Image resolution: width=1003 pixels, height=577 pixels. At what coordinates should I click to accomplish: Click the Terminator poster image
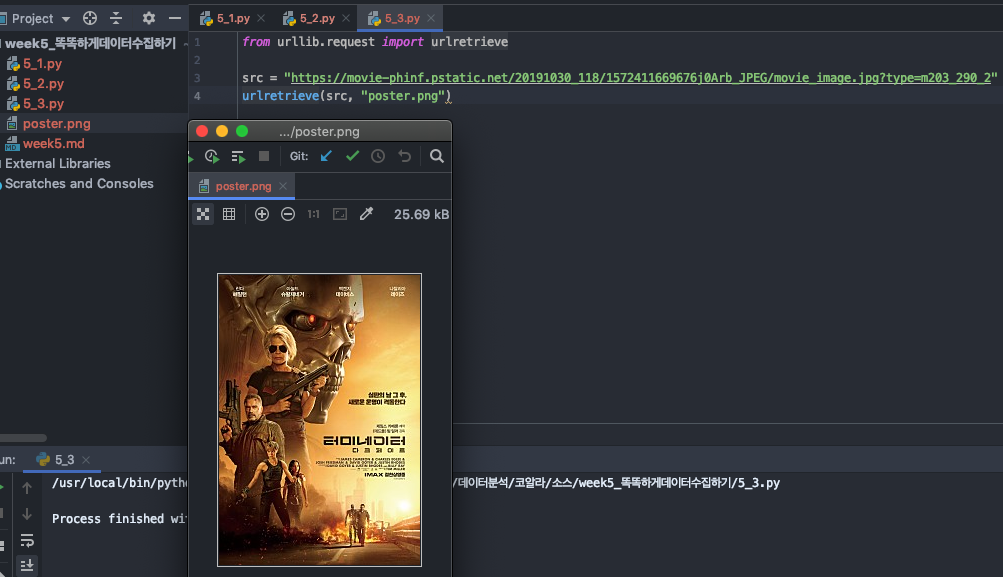click(x=319, y=420)
